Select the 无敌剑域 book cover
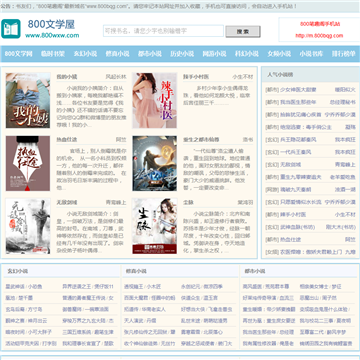 (x=28, y=226)
